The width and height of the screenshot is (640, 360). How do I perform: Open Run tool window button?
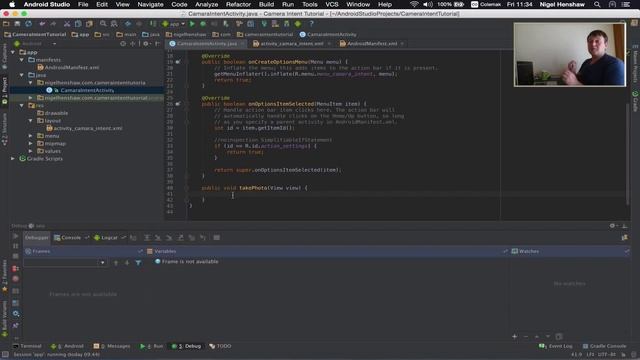point(151,346)
